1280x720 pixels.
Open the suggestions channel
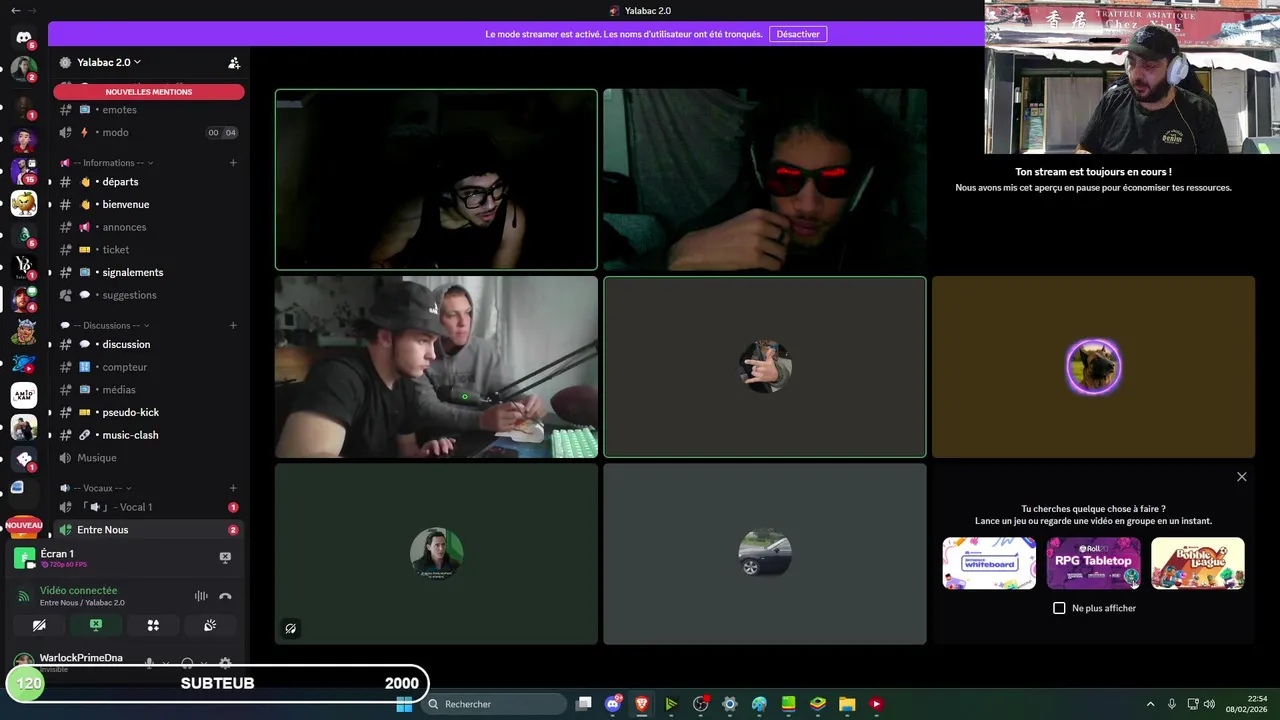[149, 295]
